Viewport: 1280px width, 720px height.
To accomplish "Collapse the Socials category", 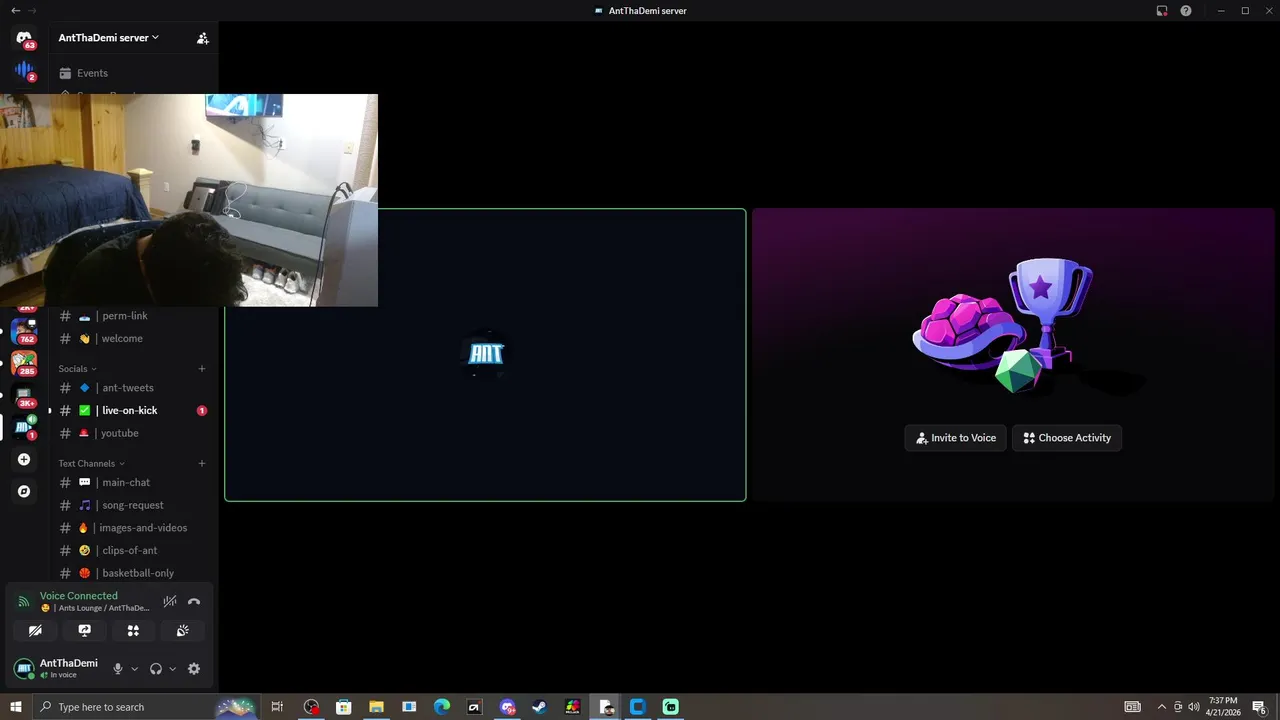I will coord(78,369).
